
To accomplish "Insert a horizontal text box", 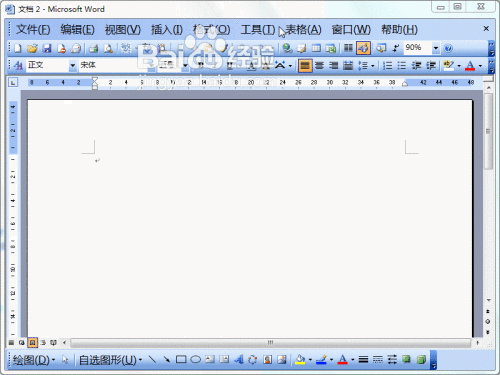I will (x=210, y=359).
